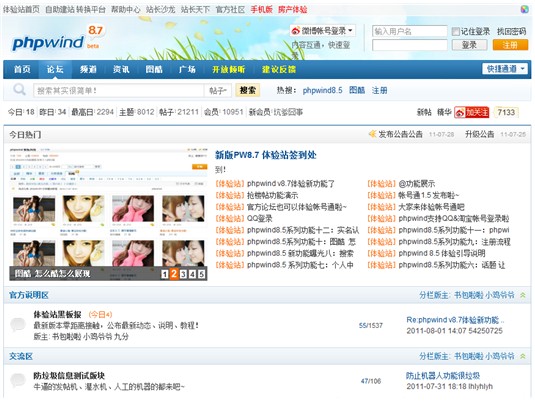This screenshot has width=535, height=402.
Task: Click the 找回密码 link
Action: (x=511, y=32)
